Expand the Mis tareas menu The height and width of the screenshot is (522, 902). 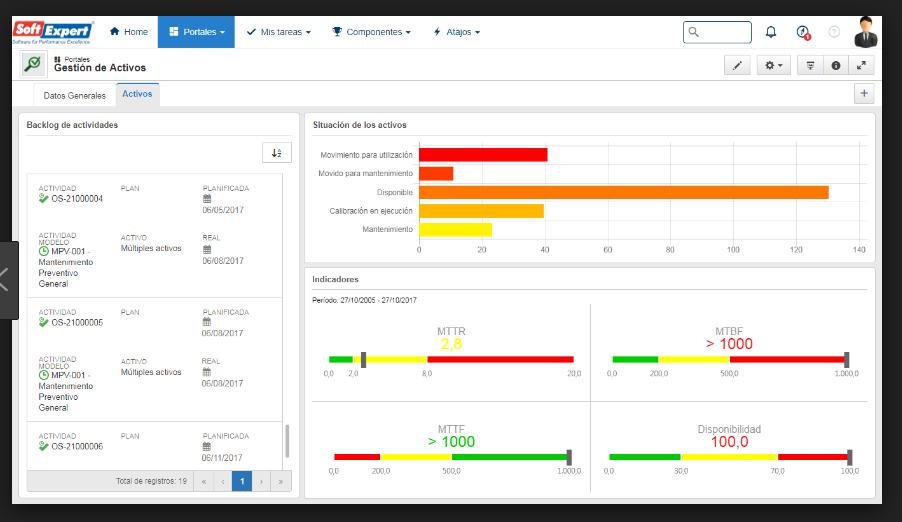pyautogui.click(x=278, y=32)
